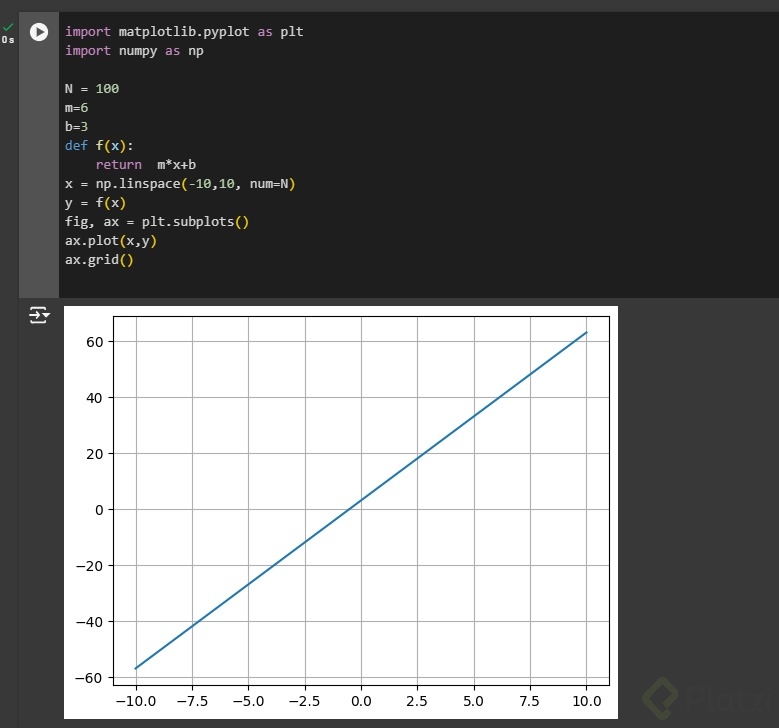779x728 pixels.
Task: Click the line 'import numpy as np'
Action: tap(134, 51)
